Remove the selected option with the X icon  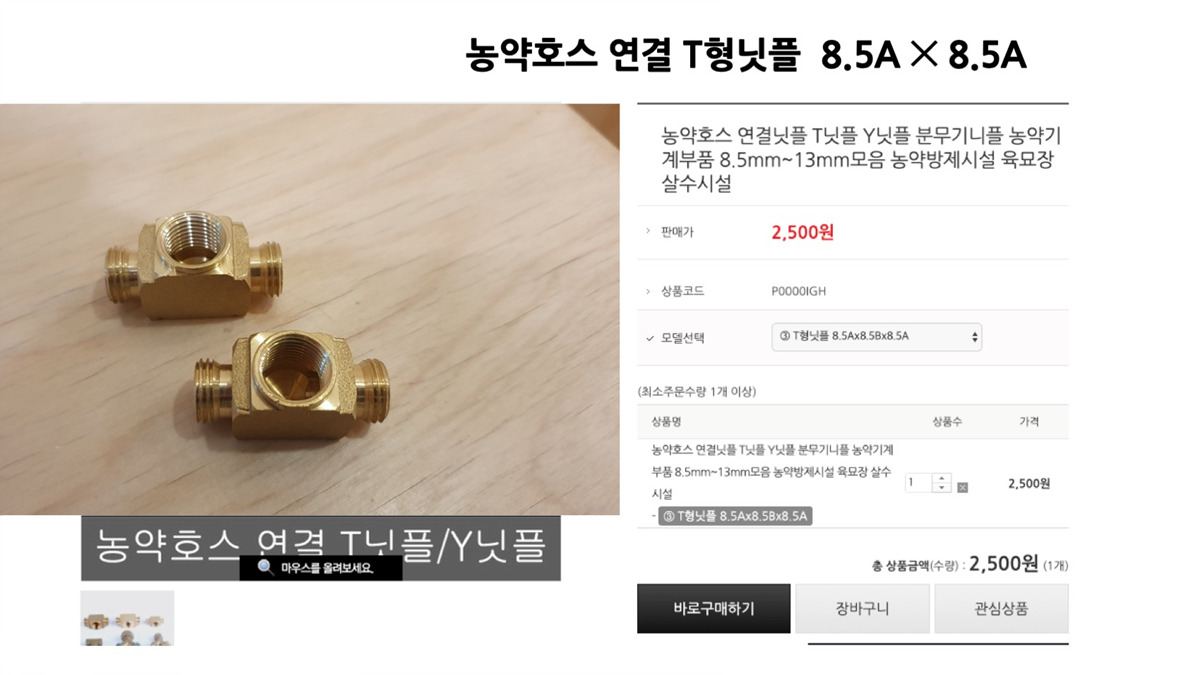coord(962,487)
